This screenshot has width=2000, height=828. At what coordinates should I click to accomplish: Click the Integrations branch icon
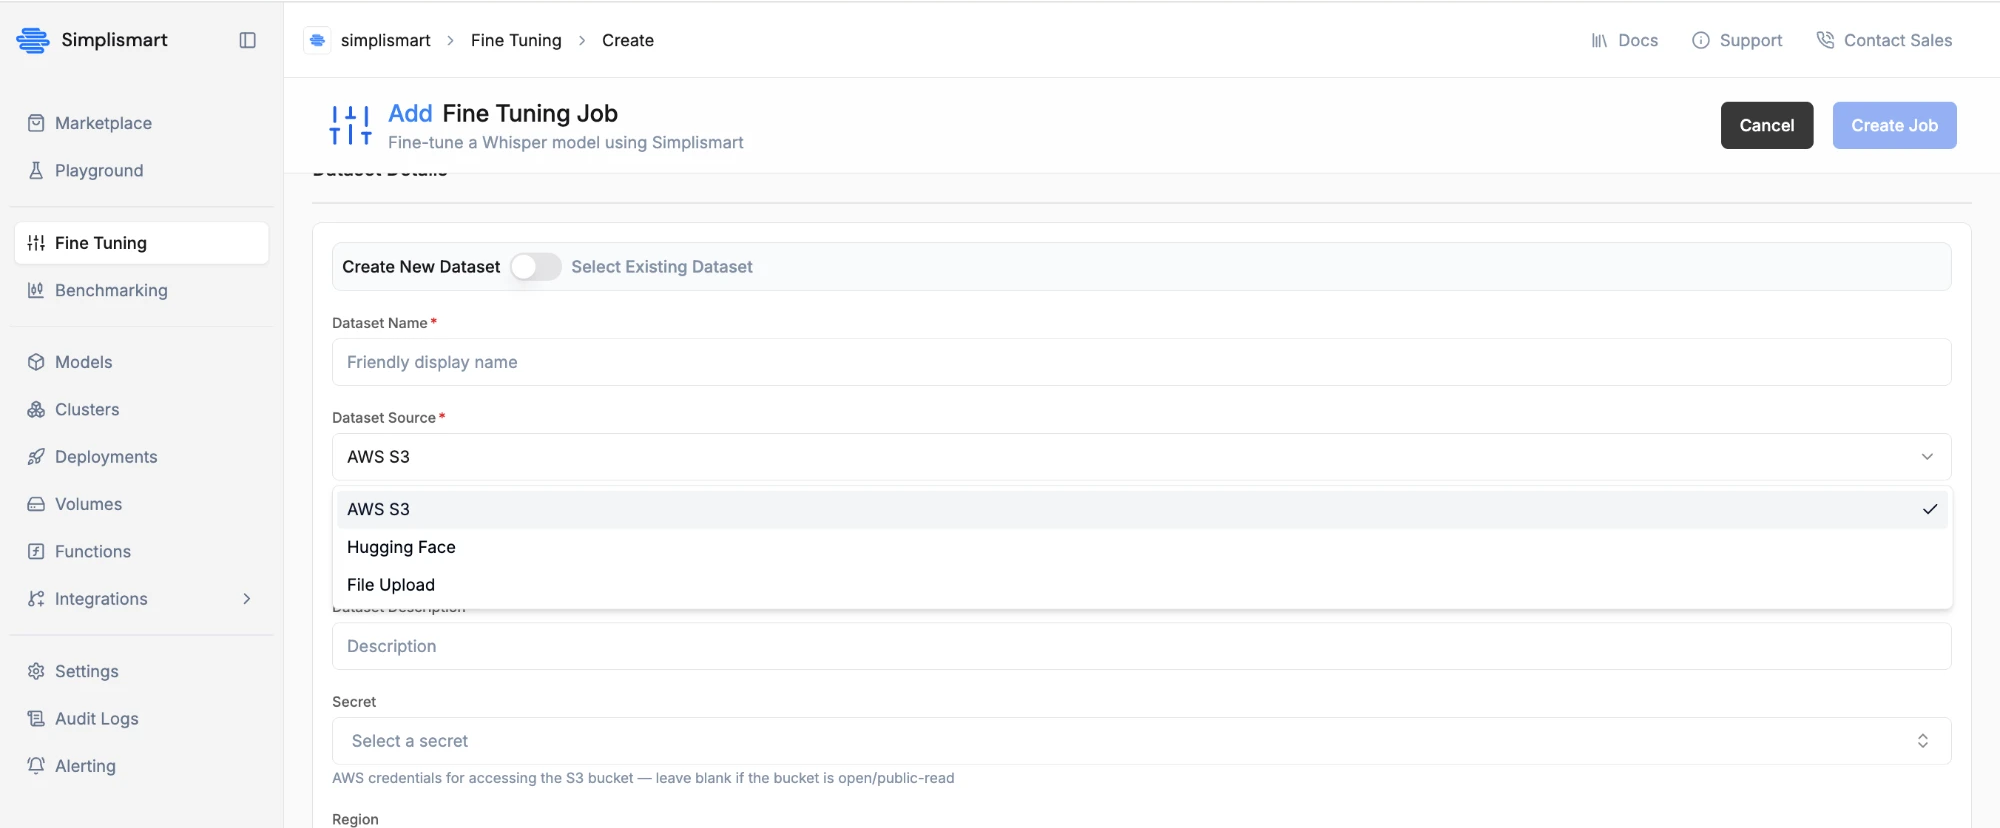[36, 599]
